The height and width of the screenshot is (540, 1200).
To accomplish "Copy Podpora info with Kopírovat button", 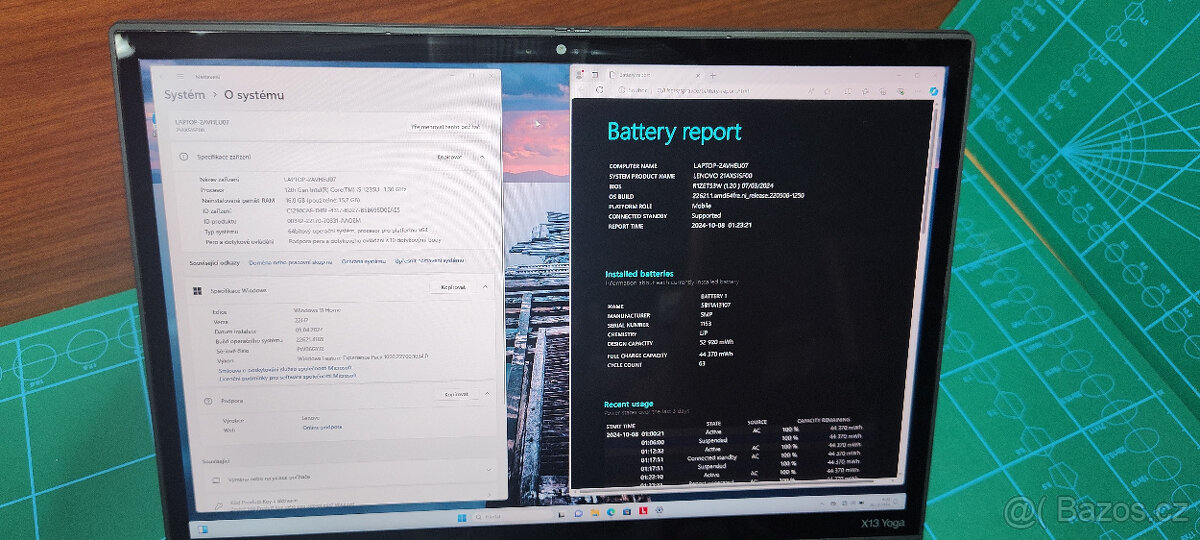I will (x=457, y=395).
